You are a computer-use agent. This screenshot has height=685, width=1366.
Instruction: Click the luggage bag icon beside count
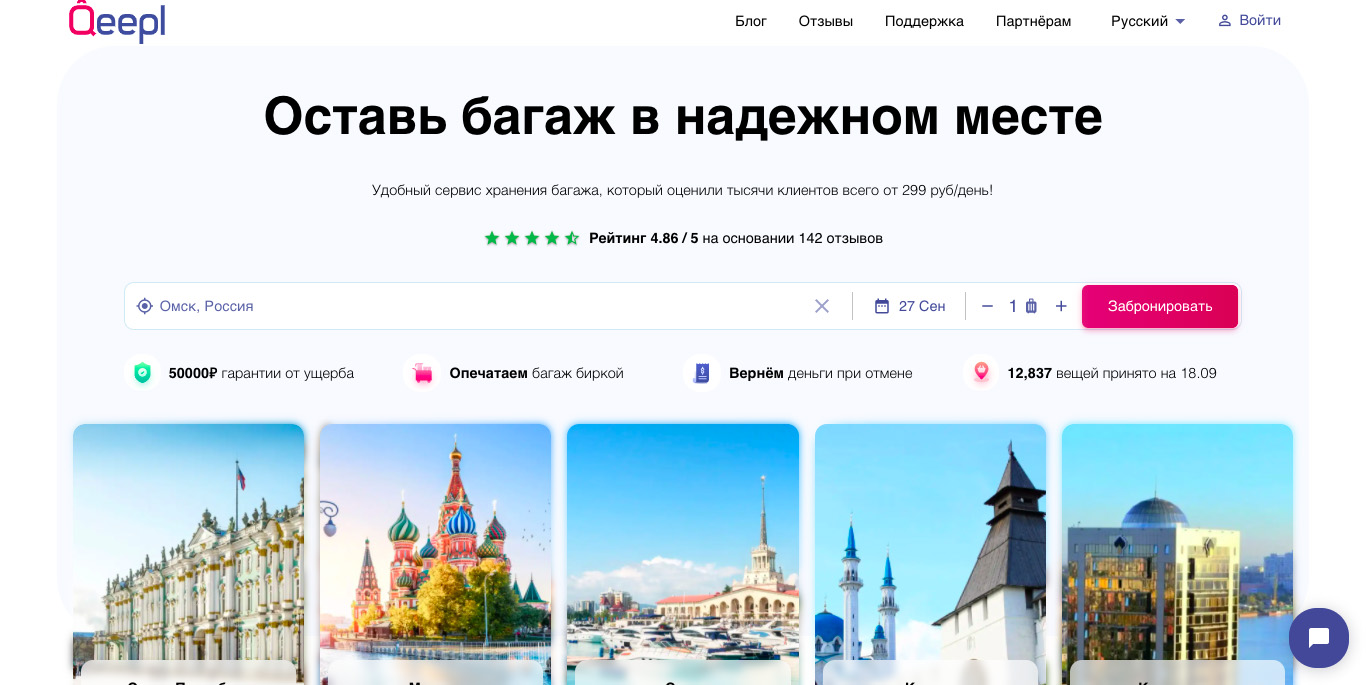click(1031, 306)
